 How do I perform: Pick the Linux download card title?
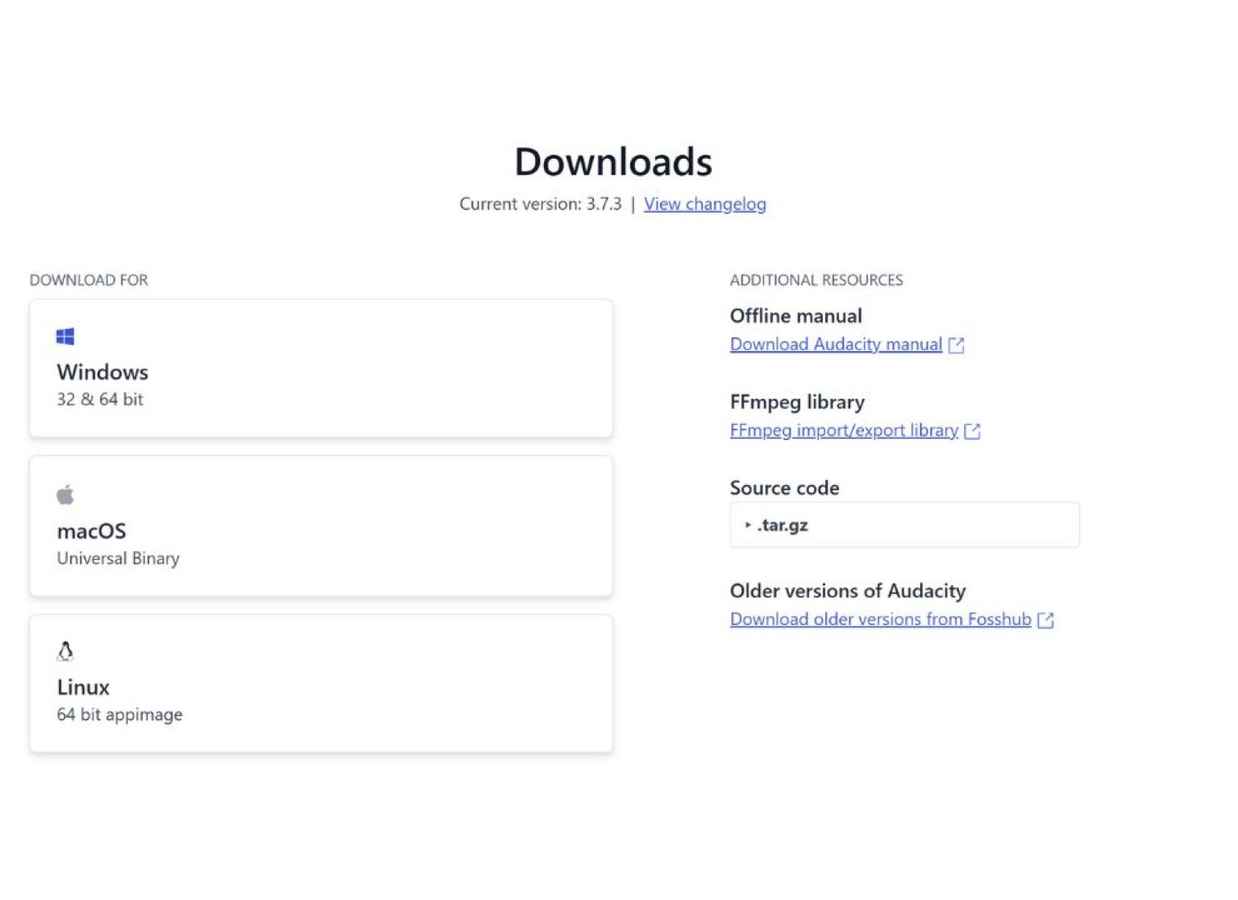click(83, 687)
